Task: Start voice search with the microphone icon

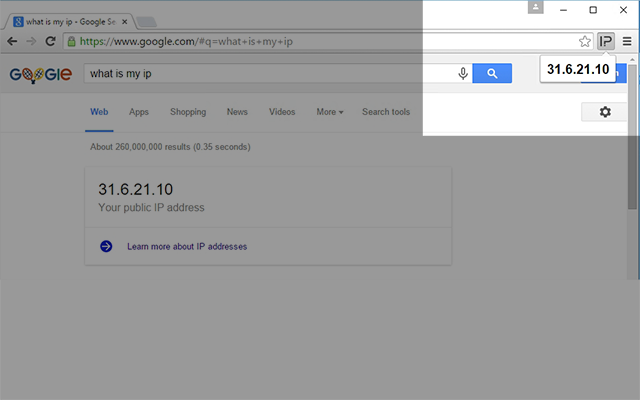Action: (x=463, y=73)
